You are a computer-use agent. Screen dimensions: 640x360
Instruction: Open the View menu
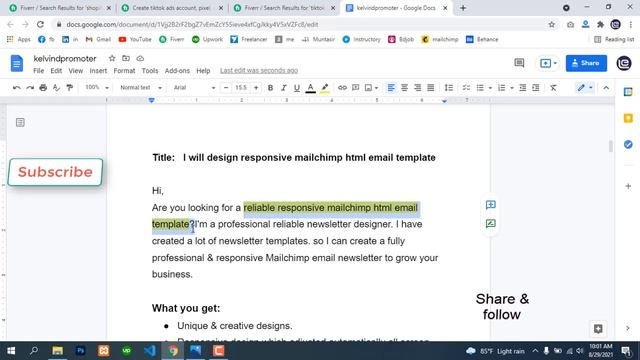point(76,71)
